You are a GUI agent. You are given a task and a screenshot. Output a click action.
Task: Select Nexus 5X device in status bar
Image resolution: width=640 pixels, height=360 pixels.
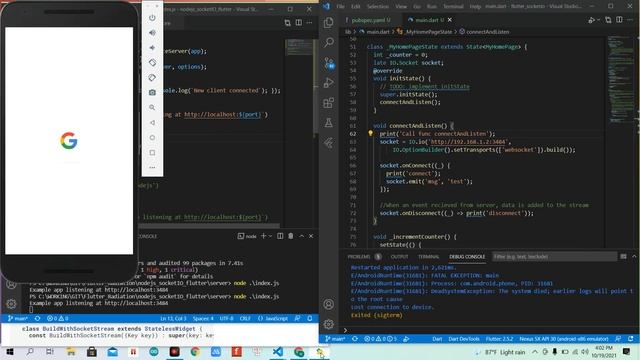[x=564, y=339]
